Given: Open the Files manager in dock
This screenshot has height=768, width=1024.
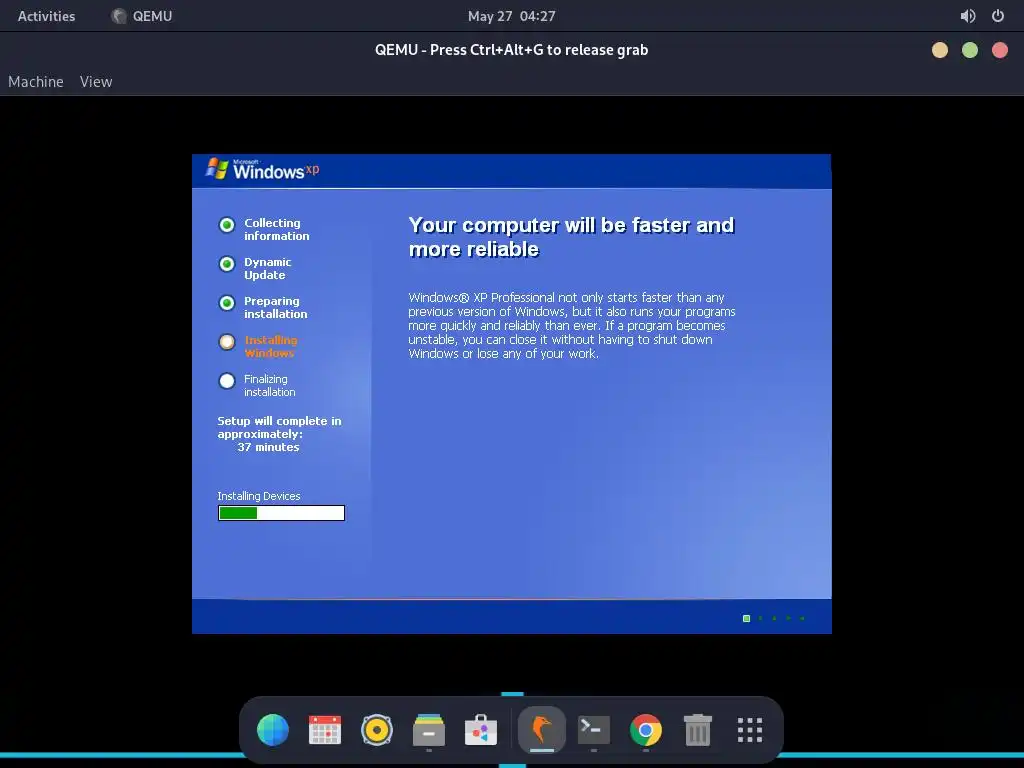Looking at the screenshot, I should [x=429, y=729].
